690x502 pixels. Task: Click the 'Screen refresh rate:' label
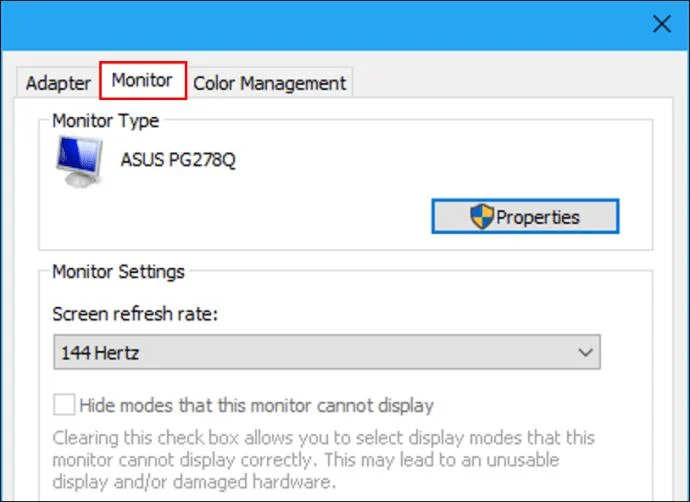135,314
